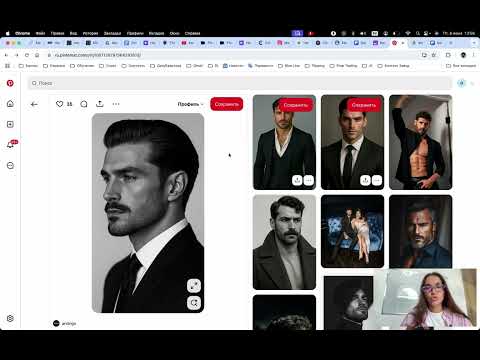Launch visual search on the main pin

[194, 303]
